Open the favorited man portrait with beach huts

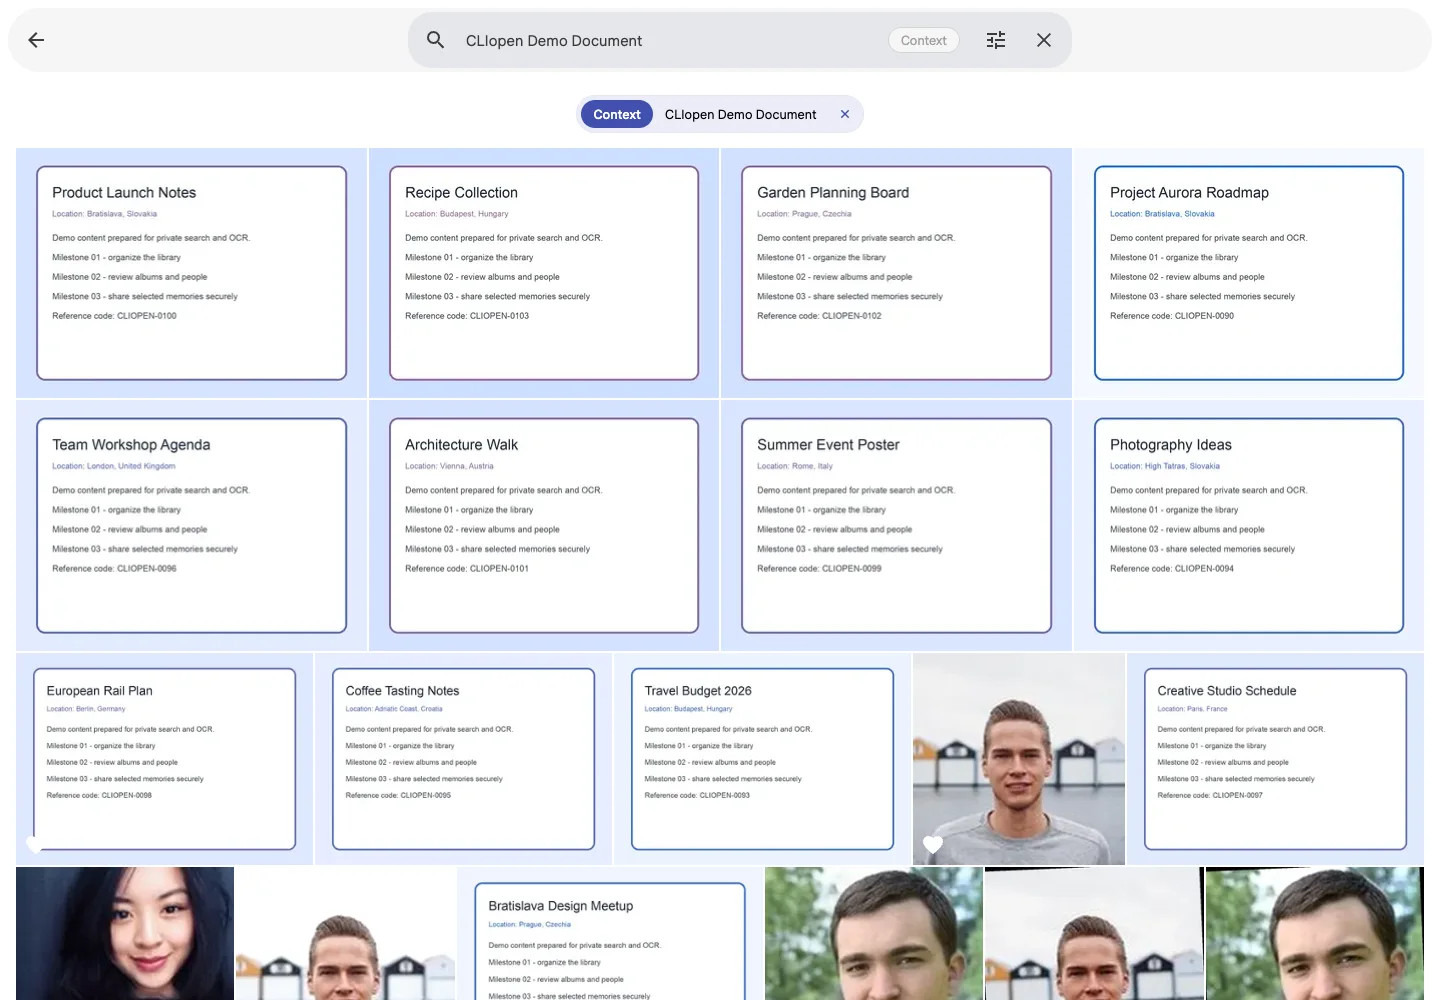tap(1019, 759)
